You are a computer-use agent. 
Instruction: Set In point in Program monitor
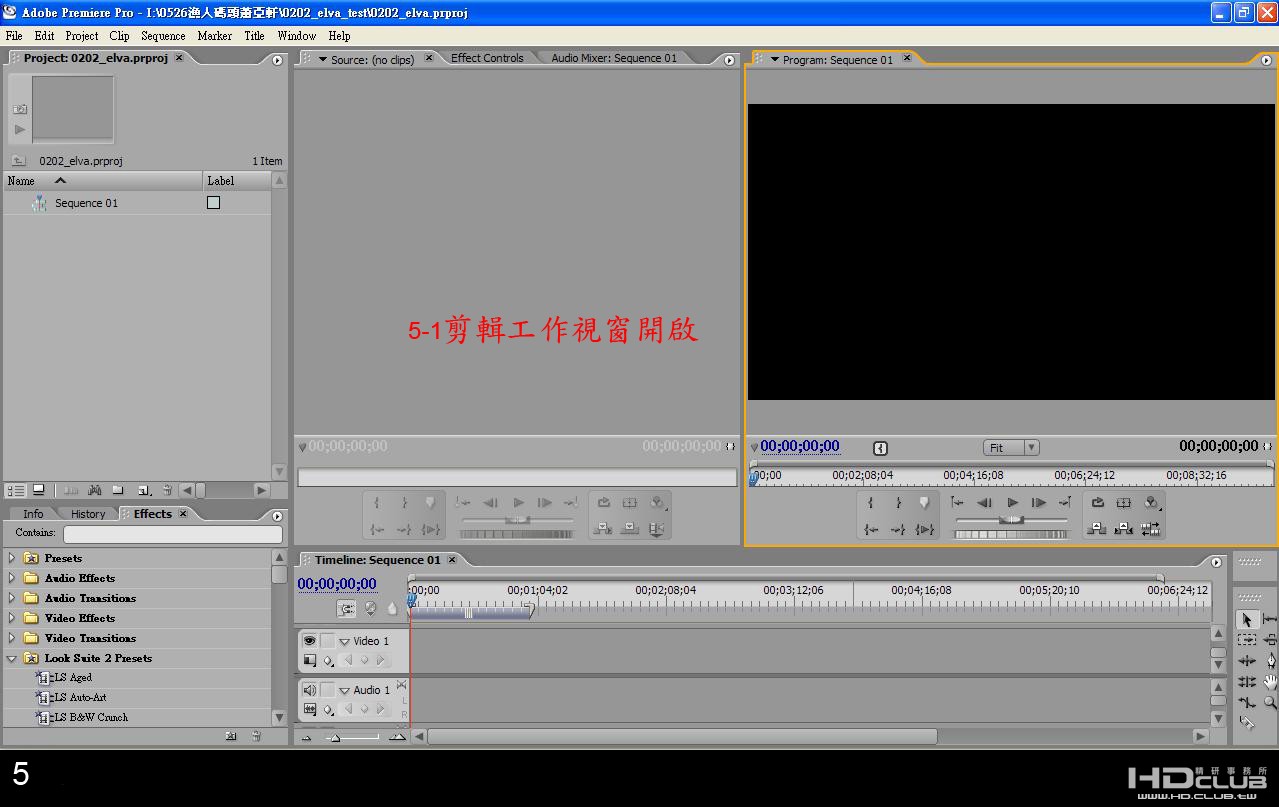[x=871, y=503]
